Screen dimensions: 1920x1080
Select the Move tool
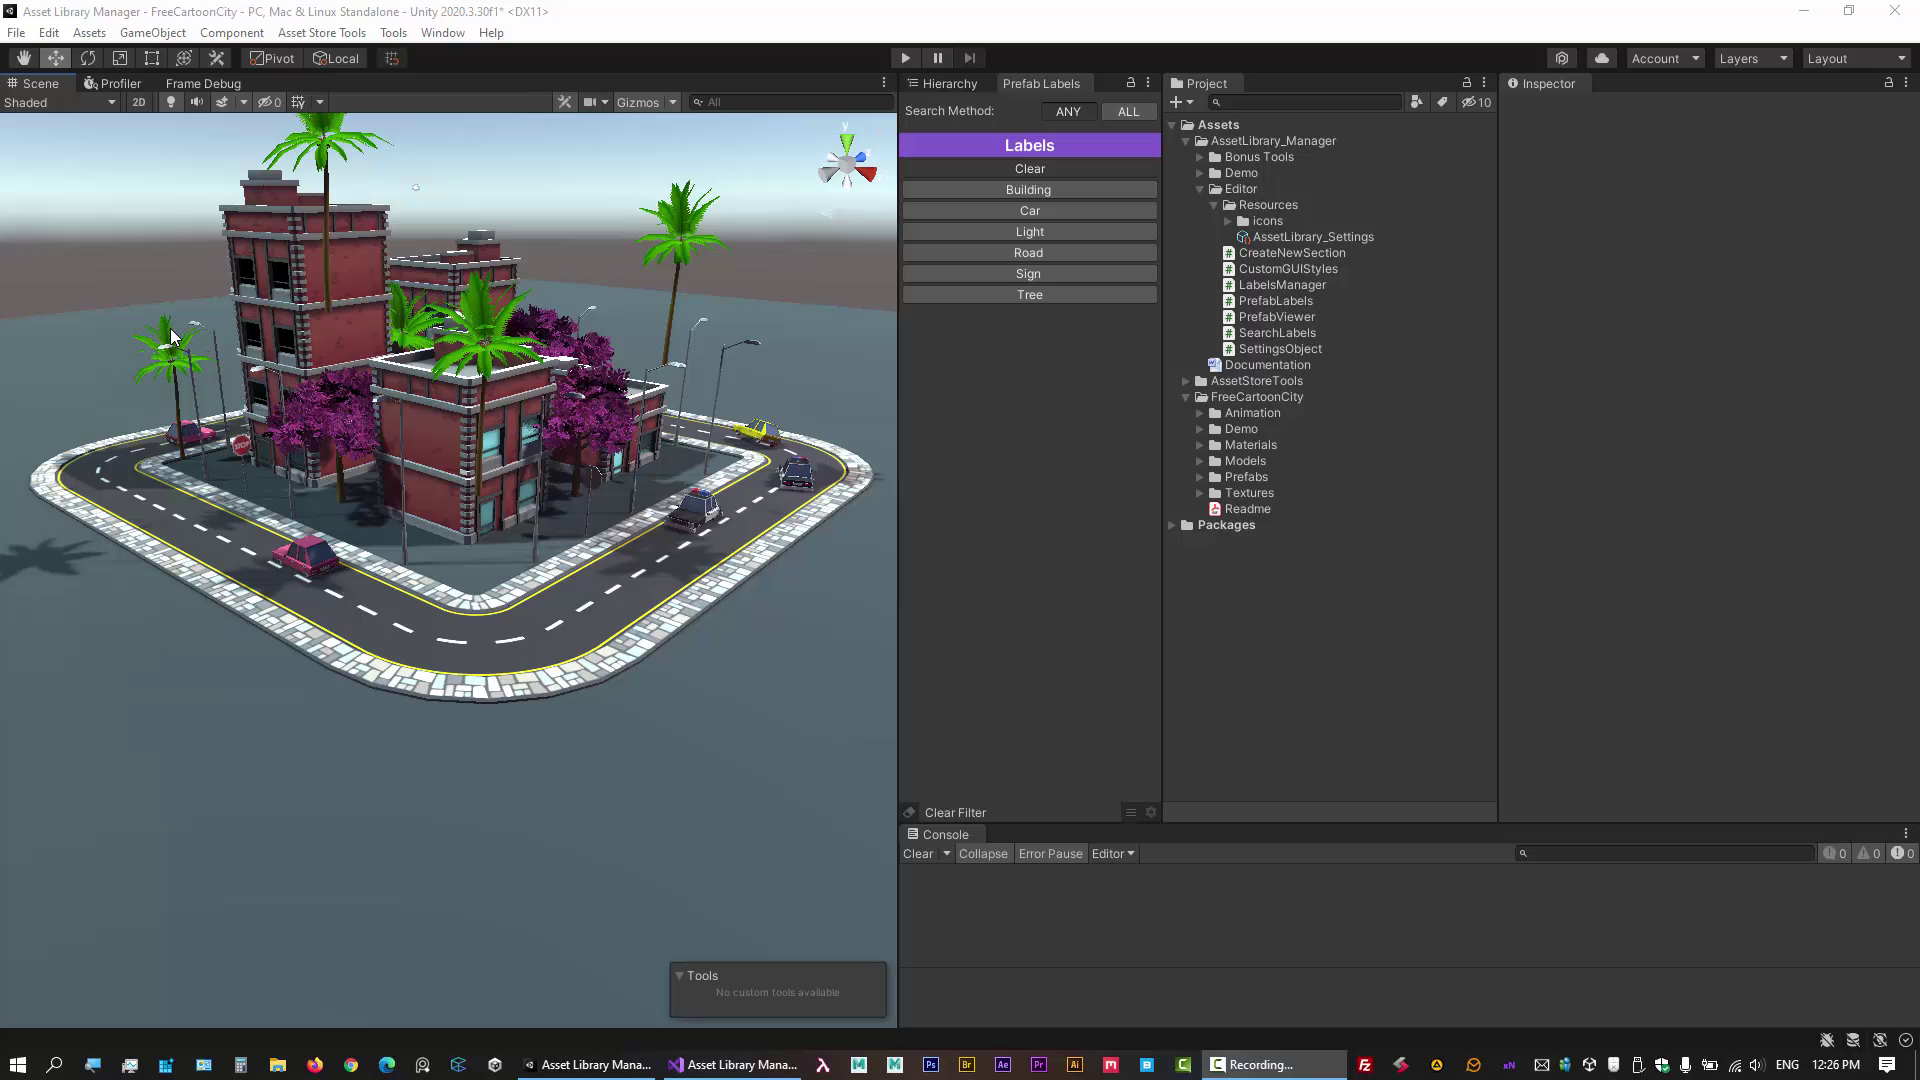tap(56, 58)
